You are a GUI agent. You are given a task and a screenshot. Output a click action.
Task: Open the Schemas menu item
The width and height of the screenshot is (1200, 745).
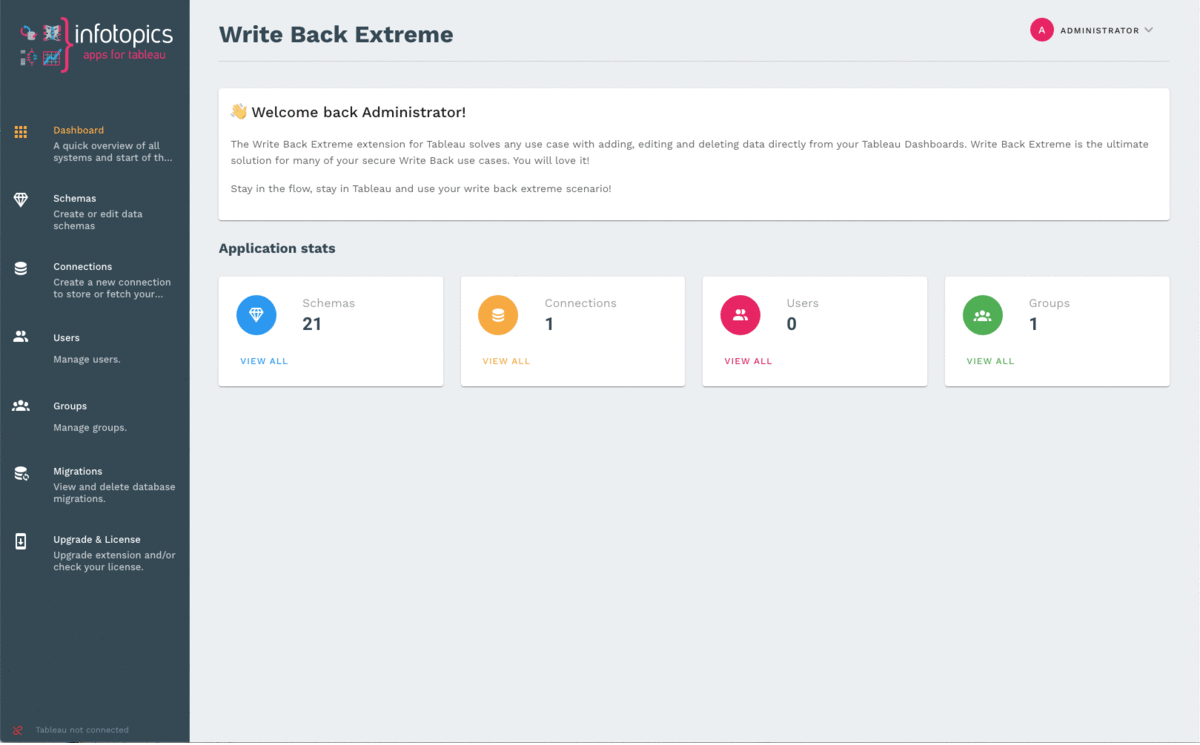[x=95, y=212]
